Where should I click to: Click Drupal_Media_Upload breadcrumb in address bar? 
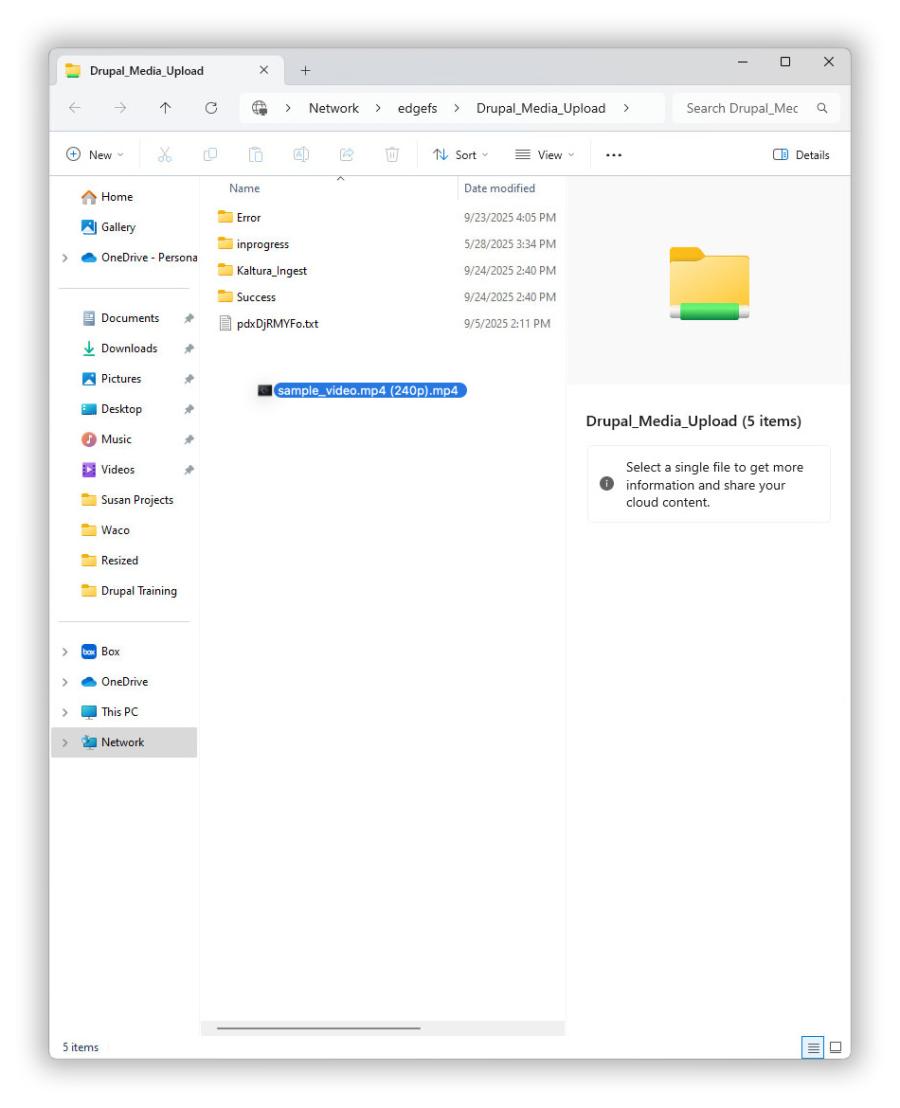(x=540, y=108)
